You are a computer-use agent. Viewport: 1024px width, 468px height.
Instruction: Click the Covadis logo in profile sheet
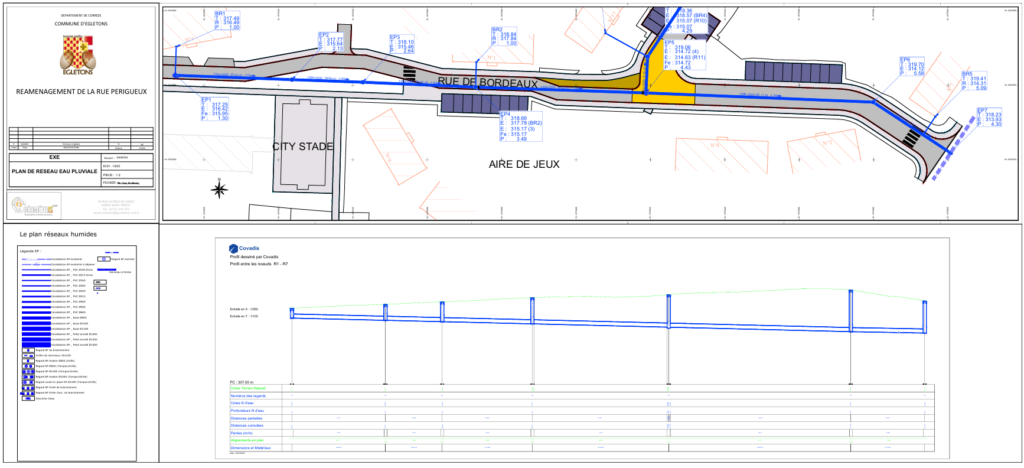pyautogui.click(x=245, y=249)
